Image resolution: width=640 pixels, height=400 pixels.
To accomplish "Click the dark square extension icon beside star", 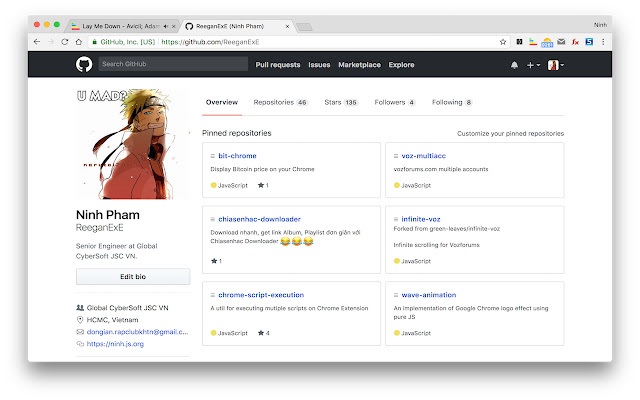I will click(519, 42).
